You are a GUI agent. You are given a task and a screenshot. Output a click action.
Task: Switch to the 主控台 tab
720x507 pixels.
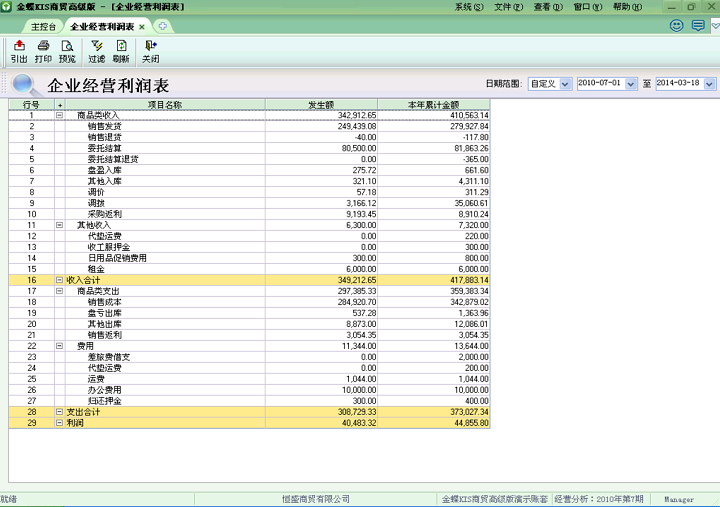(x=43, y=26)
